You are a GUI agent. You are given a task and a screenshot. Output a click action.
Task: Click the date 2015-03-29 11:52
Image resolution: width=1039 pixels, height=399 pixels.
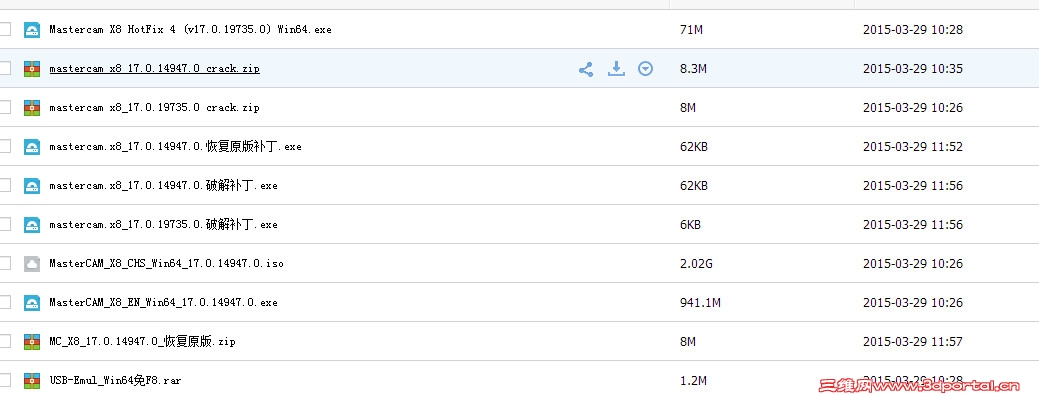tap(913, 146)
